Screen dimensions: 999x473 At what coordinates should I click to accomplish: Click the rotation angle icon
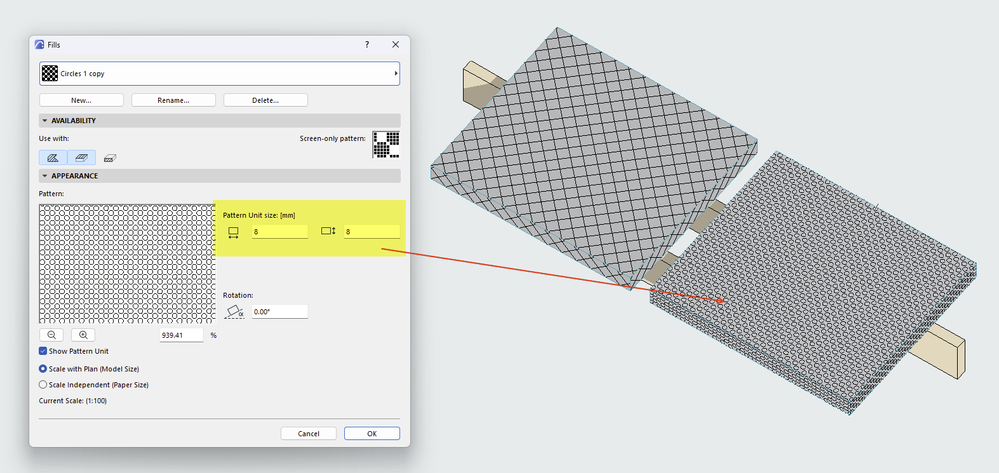234,312
